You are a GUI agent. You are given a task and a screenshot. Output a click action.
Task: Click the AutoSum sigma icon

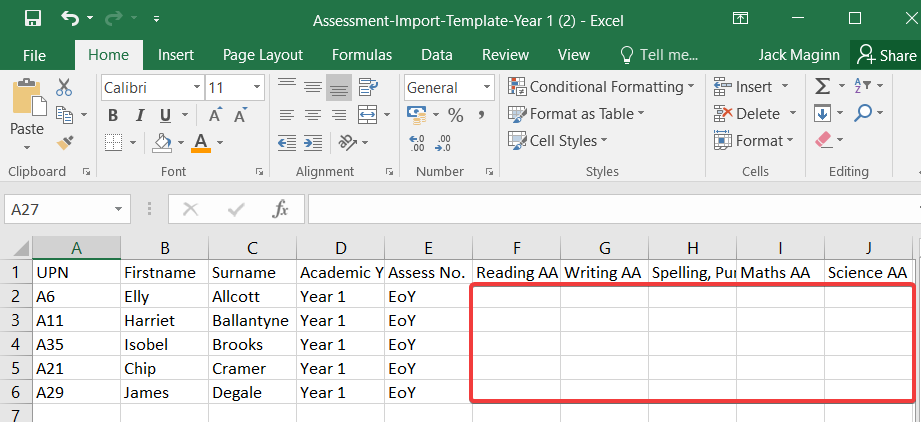point(823,86)
